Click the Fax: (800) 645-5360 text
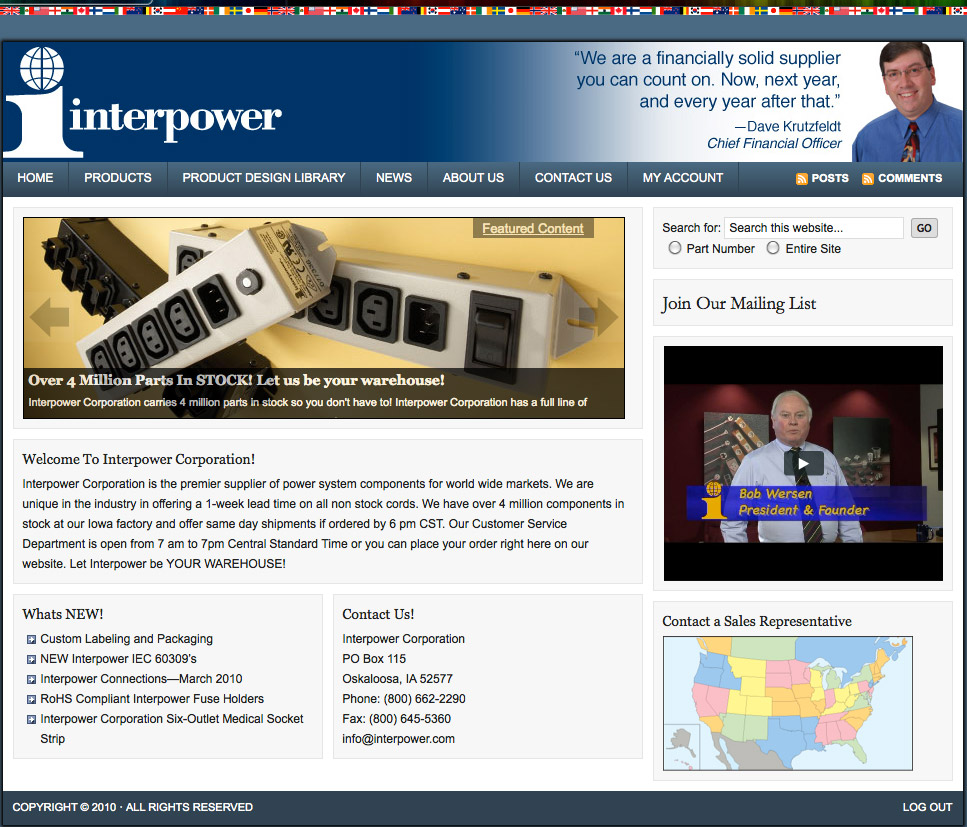Viewport: 967px width, 827px height. 397,719
